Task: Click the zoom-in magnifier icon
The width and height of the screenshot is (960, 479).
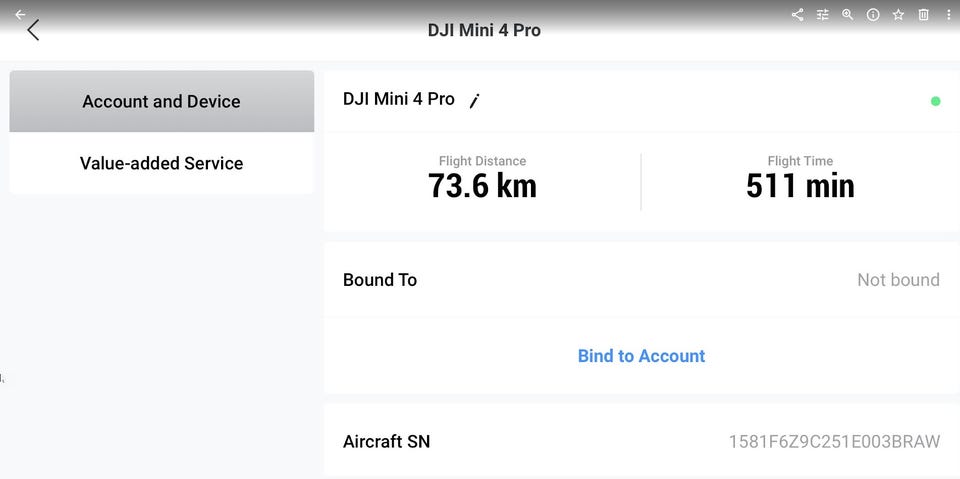Action: tap(848, 15)
